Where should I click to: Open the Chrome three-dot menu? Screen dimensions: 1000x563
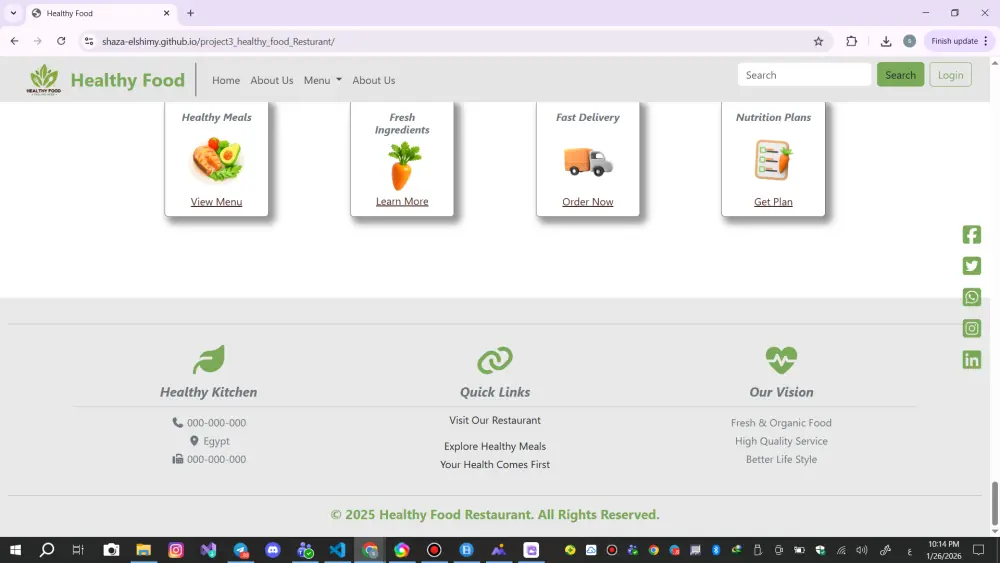(x=986, y=41)
